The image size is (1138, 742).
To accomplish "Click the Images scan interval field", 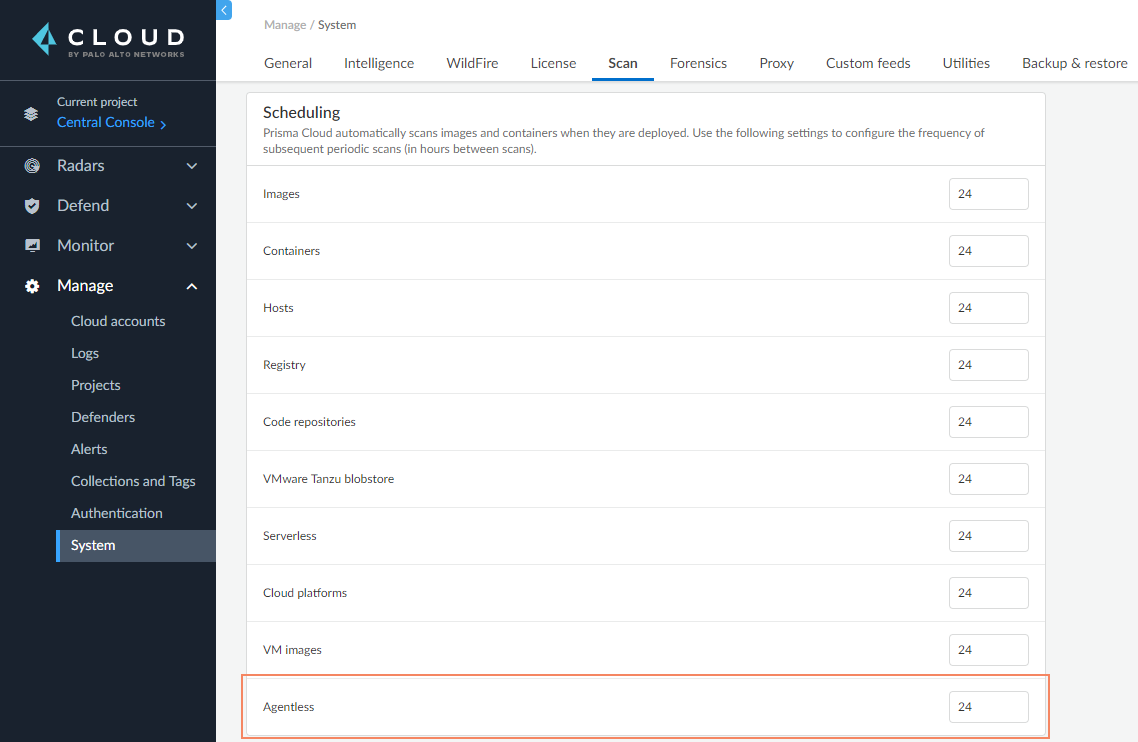I will click(x=988, y=194).
